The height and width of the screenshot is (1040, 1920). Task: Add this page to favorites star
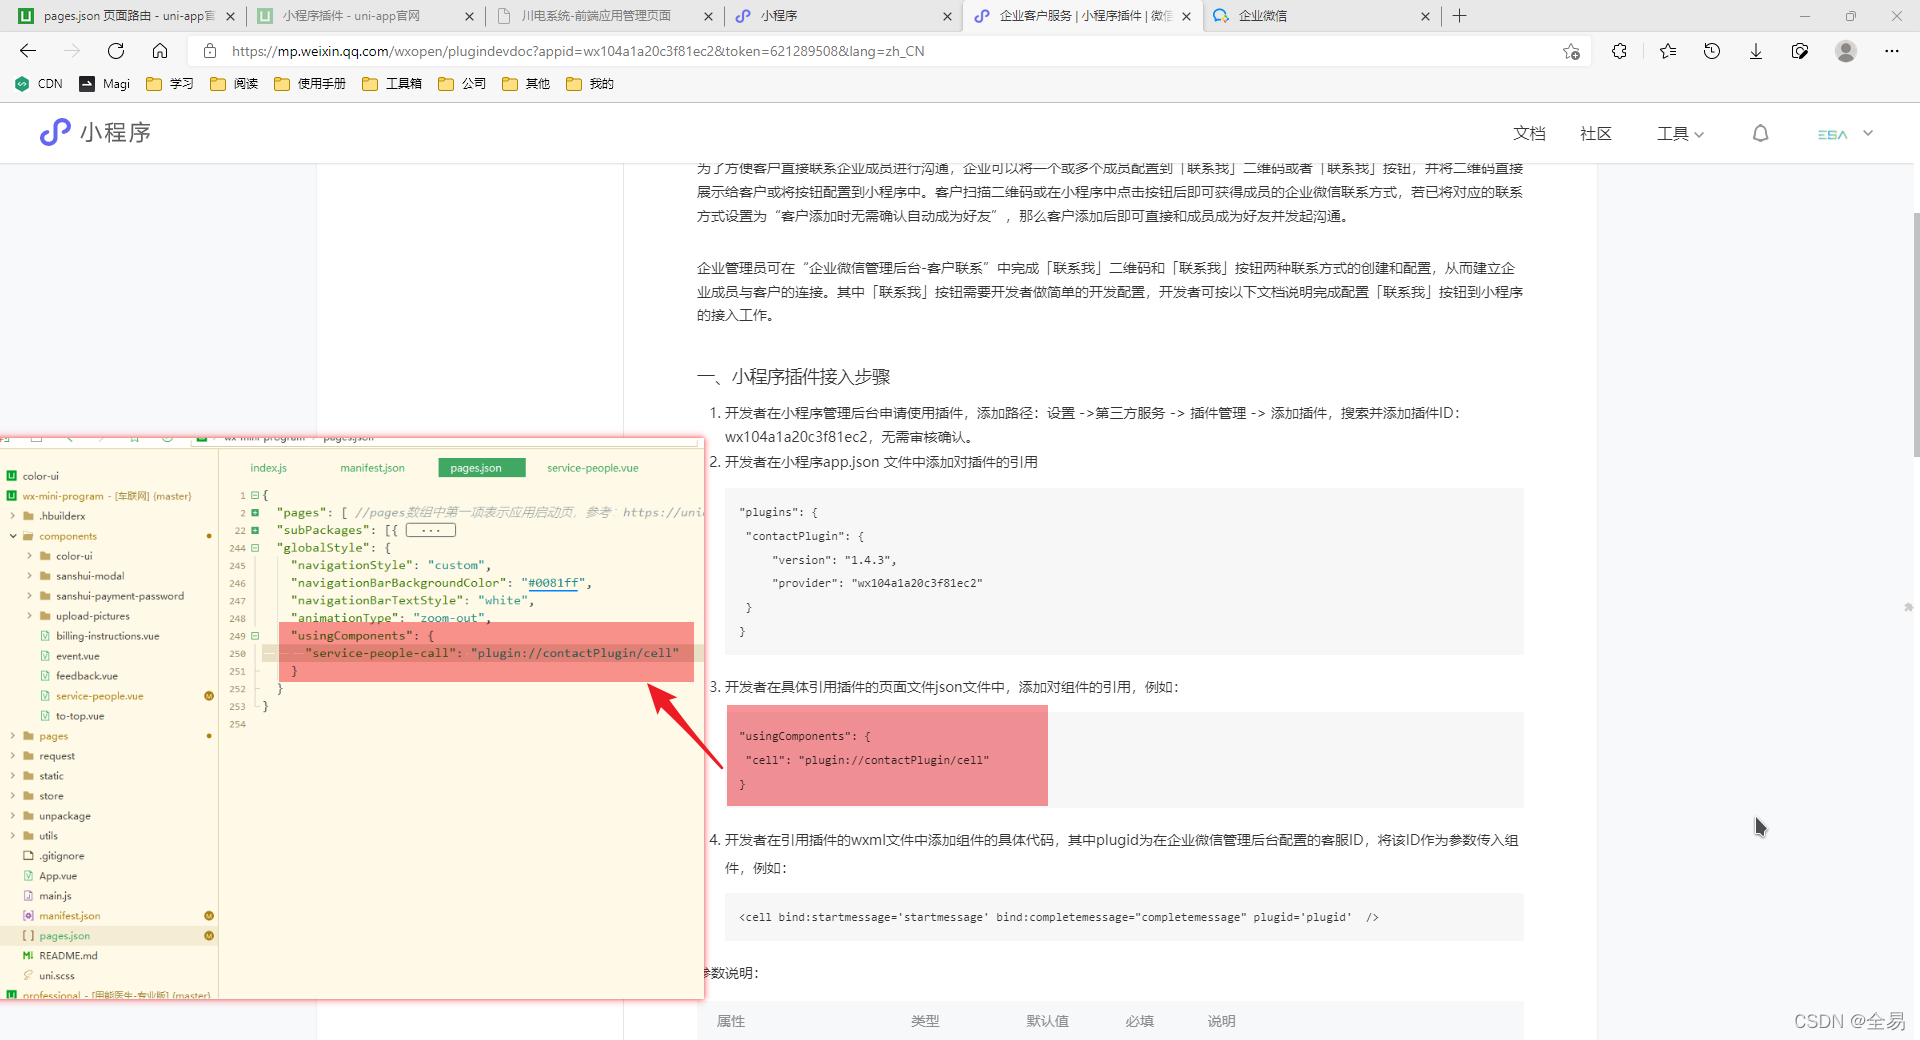pos(1571,51)
